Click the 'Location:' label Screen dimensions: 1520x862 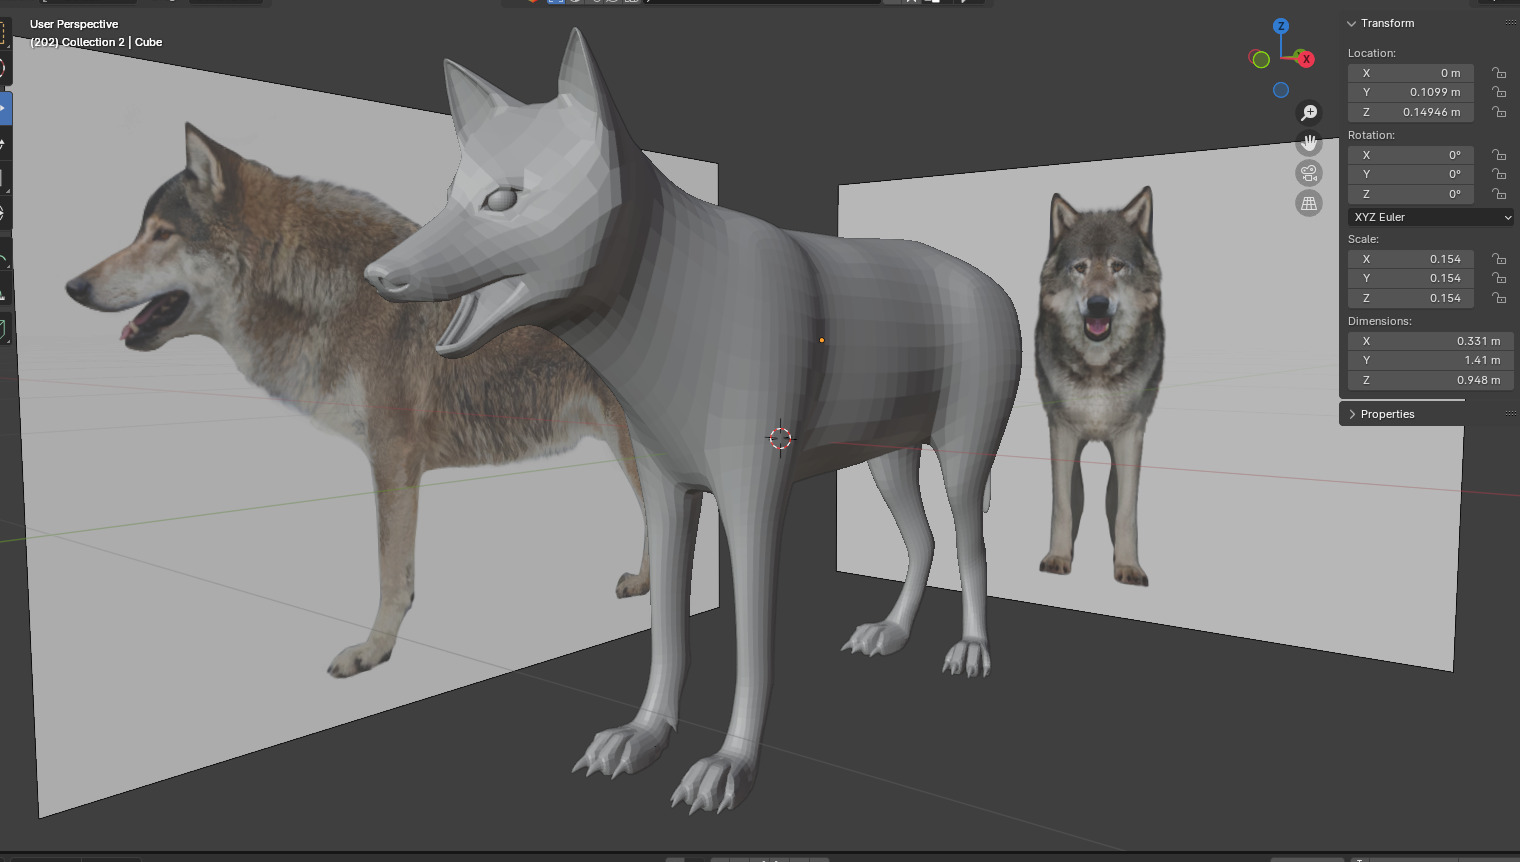click(1372, 53)
